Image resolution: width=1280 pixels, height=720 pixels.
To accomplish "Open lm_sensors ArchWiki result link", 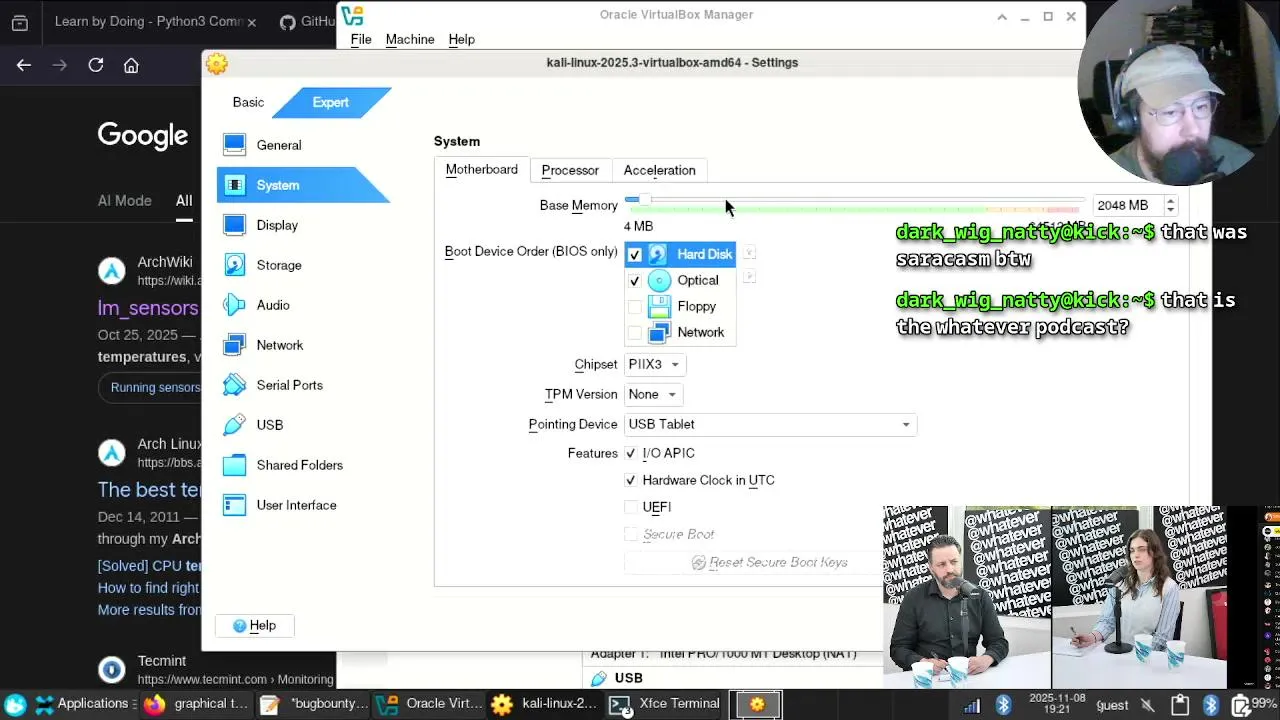I will point(148,308).
